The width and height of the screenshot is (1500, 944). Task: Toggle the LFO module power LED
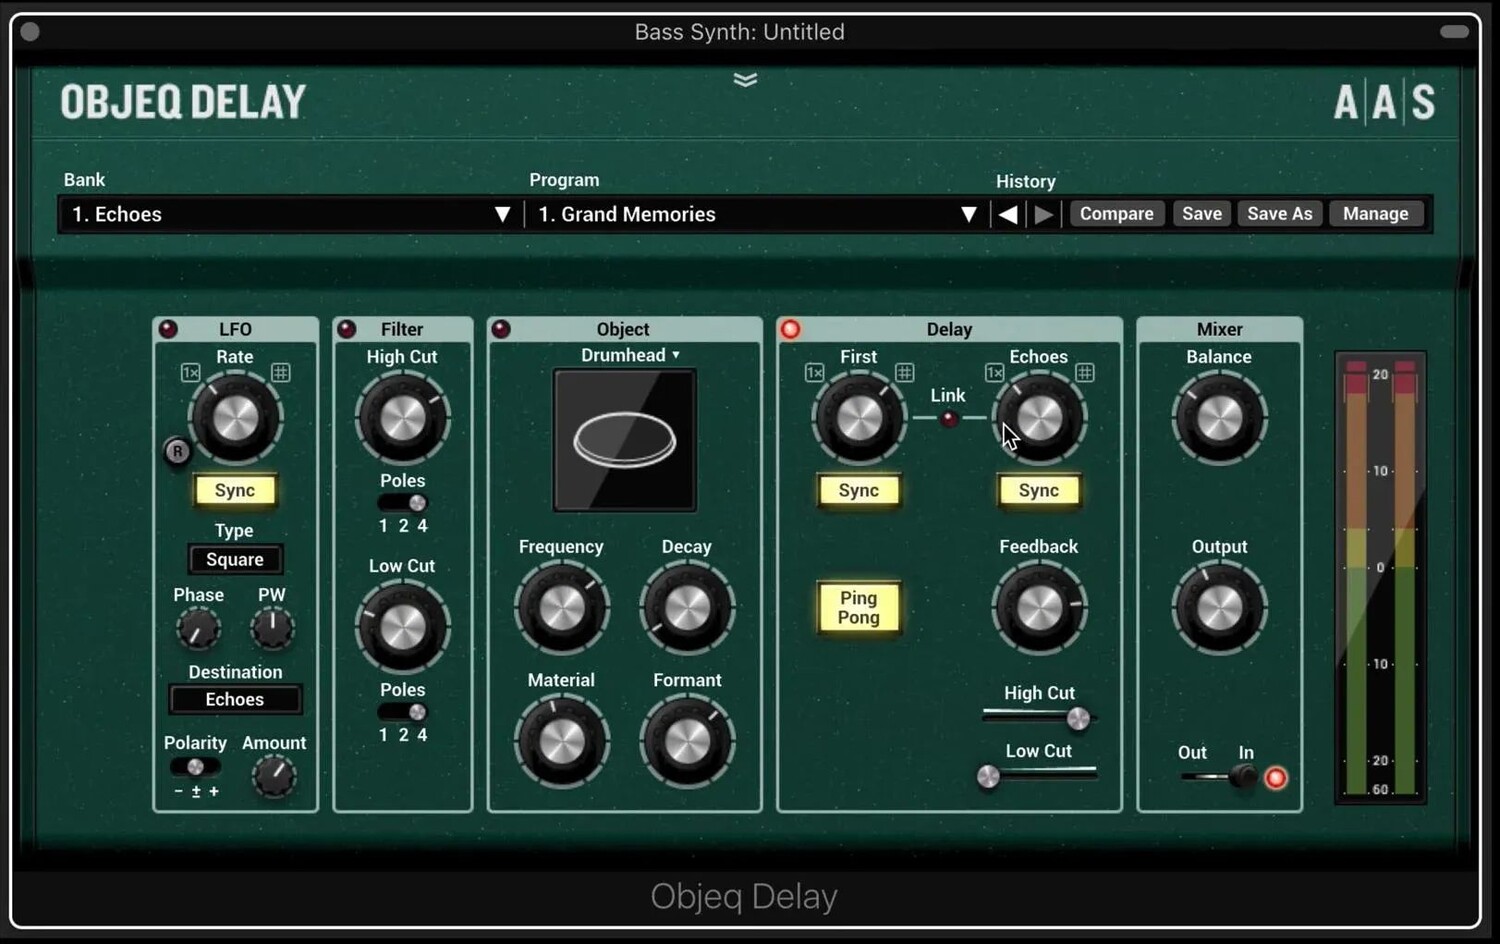168,329
